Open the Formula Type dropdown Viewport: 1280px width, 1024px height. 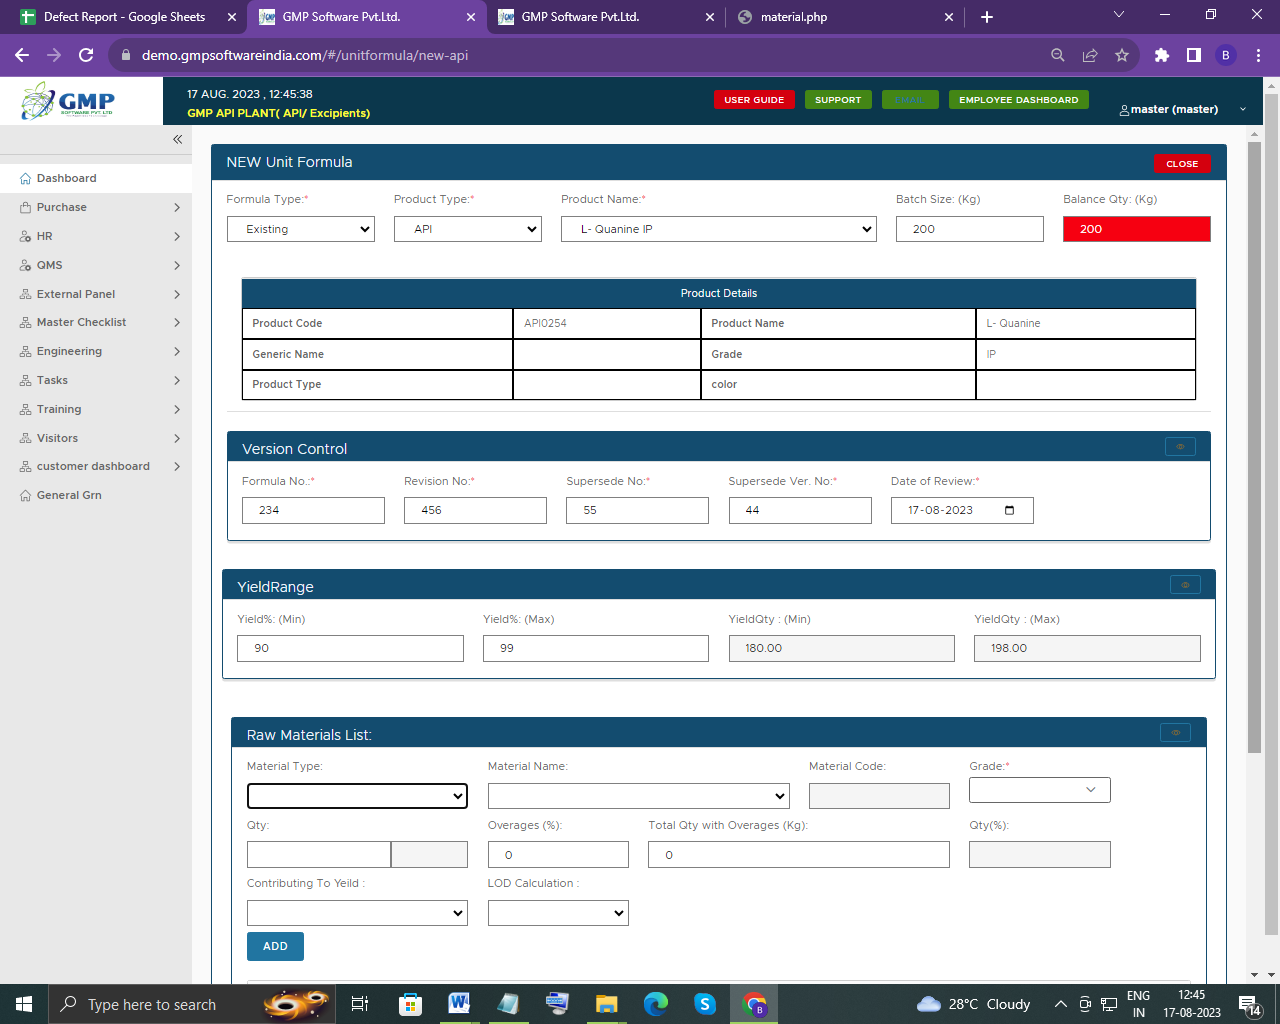[301, 229]
